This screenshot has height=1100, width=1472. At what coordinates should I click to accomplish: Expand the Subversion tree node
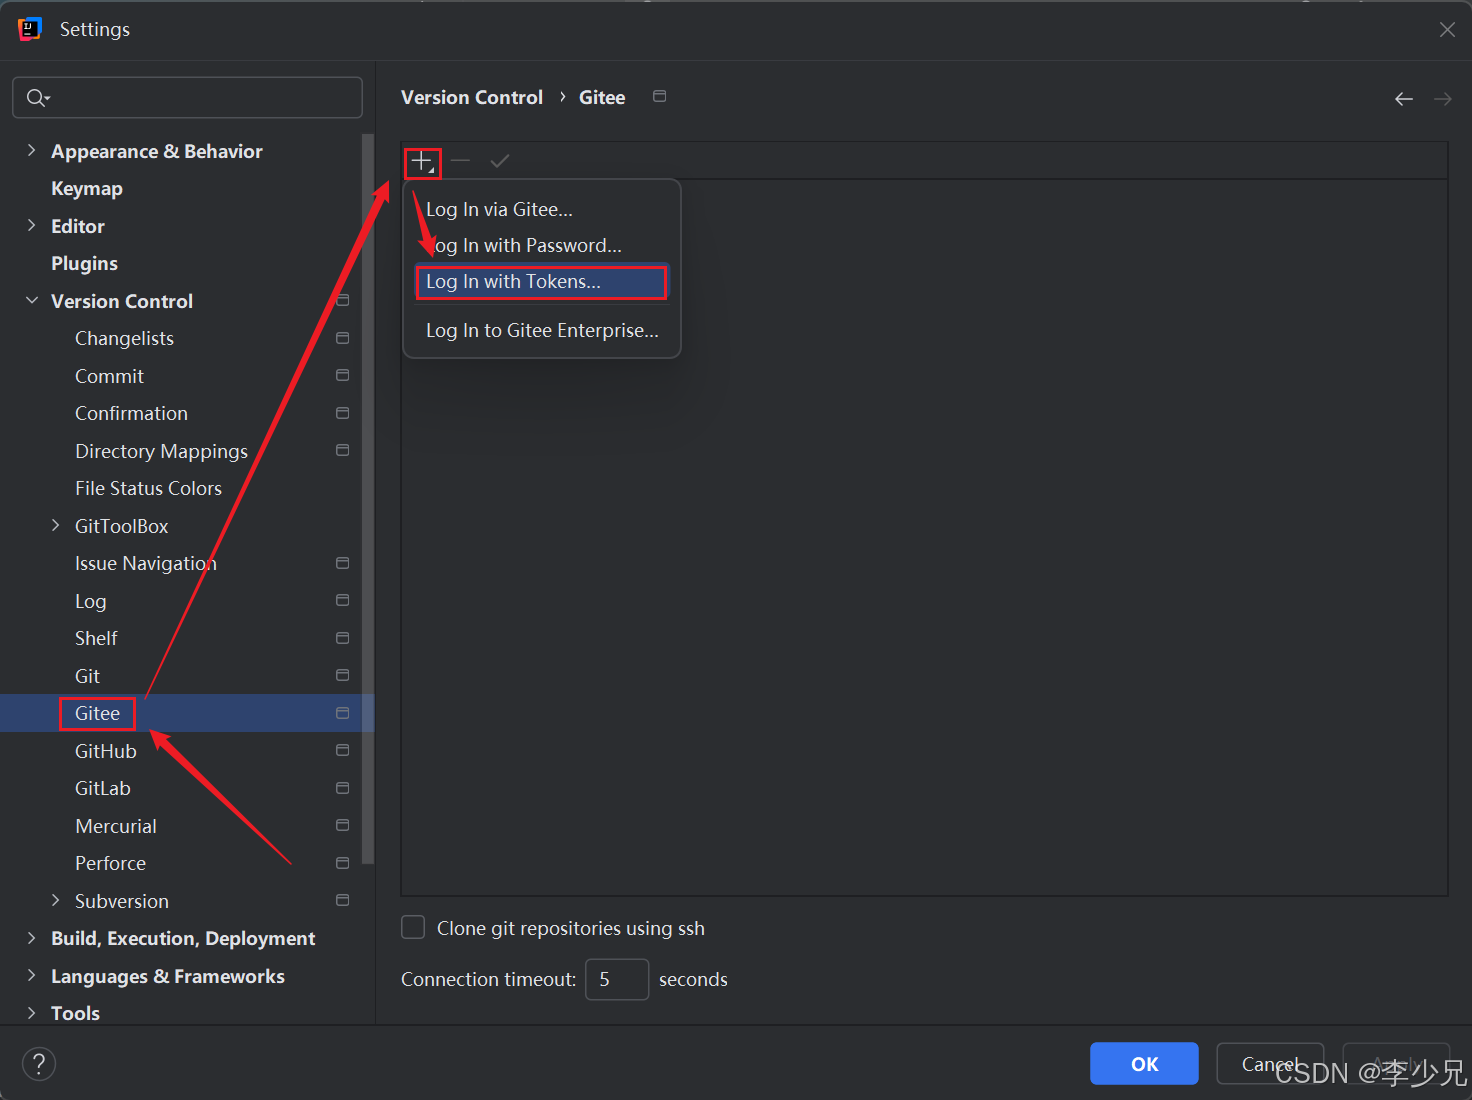click(56, 901)
